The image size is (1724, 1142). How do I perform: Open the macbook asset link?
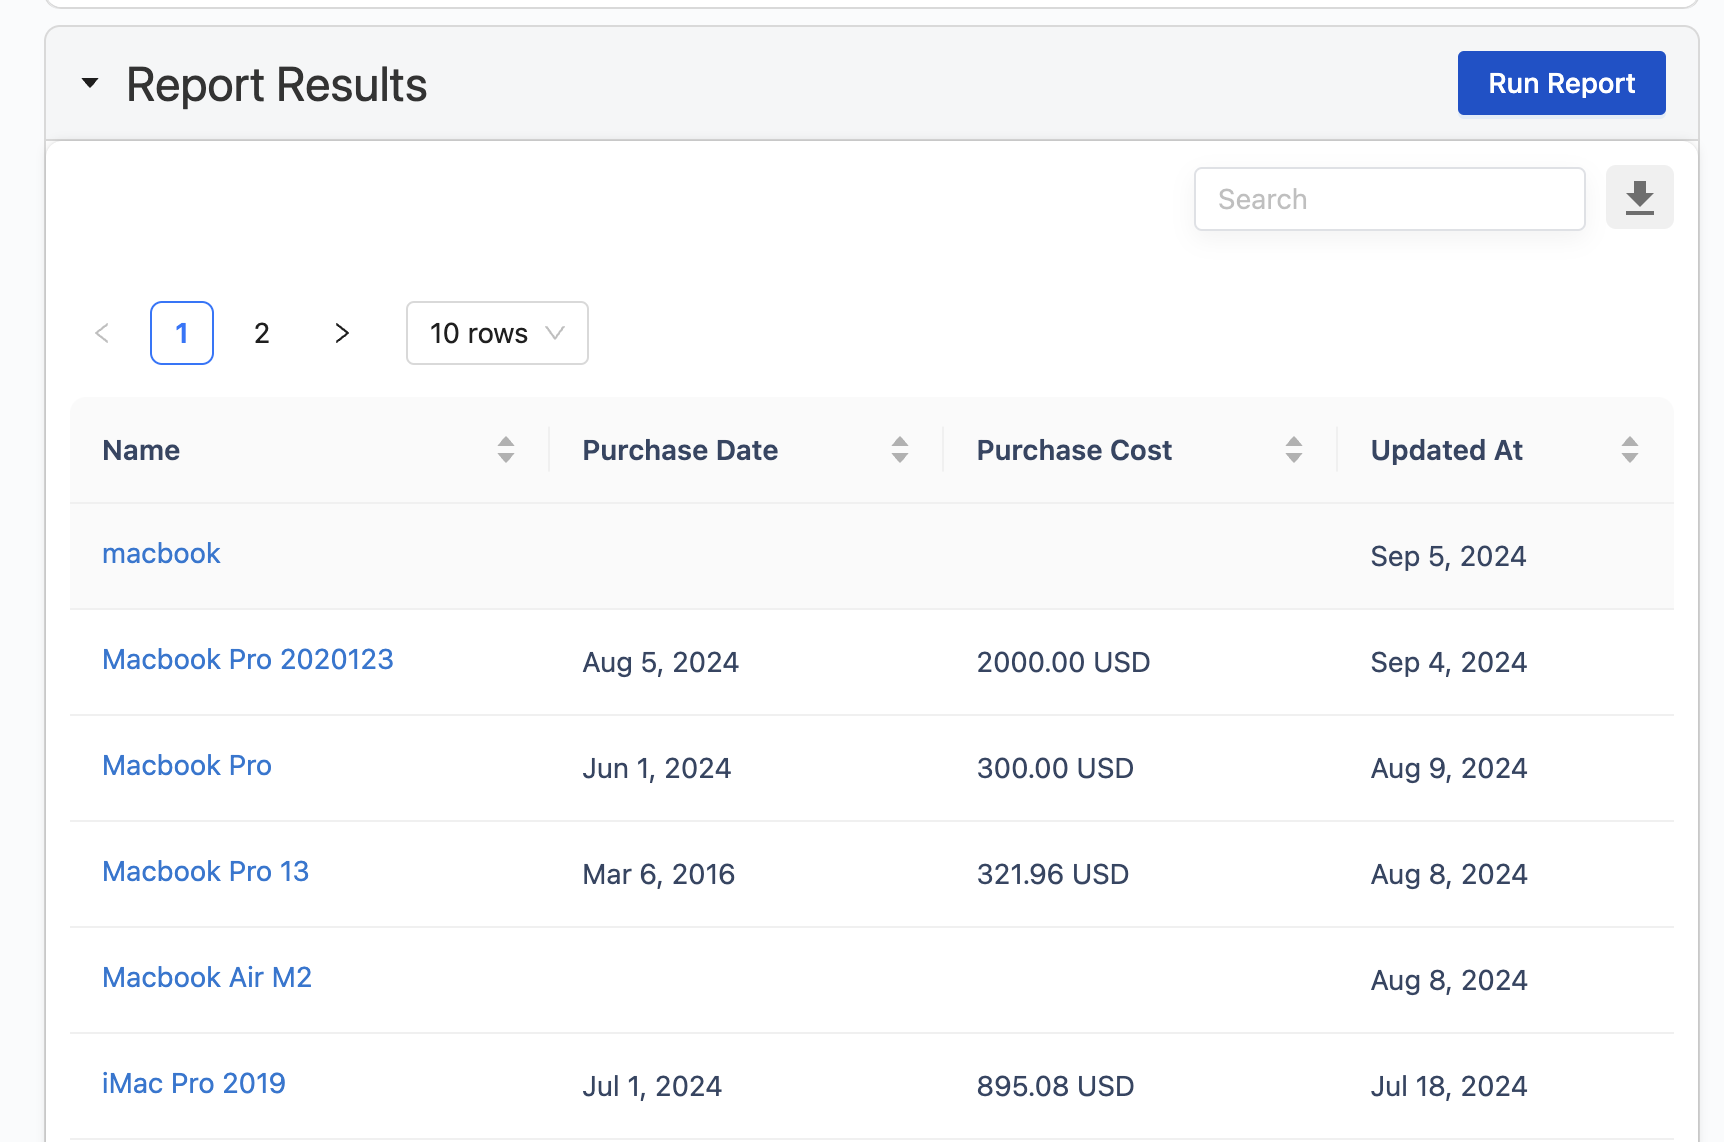coord(161,554)
